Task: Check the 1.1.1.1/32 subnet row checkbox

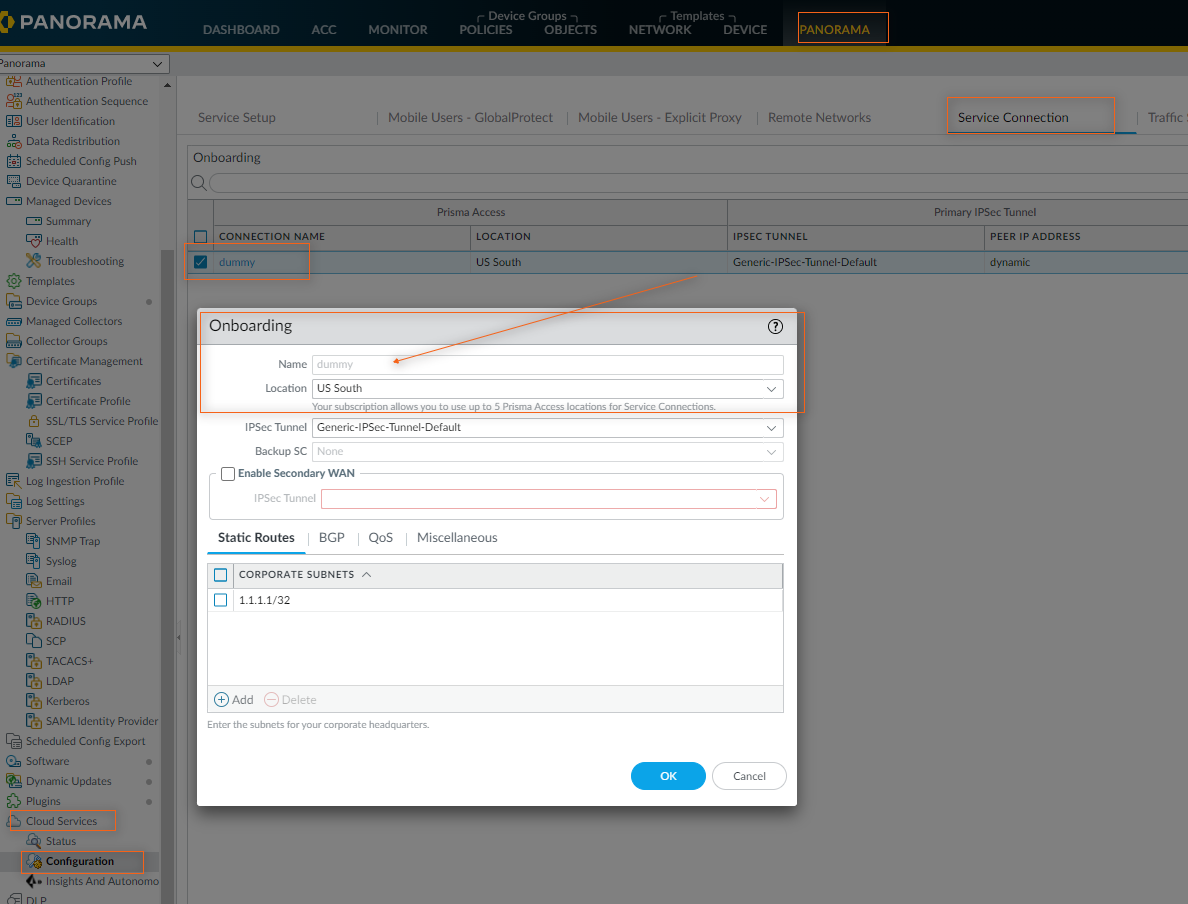Action: (x=221, y=600)
